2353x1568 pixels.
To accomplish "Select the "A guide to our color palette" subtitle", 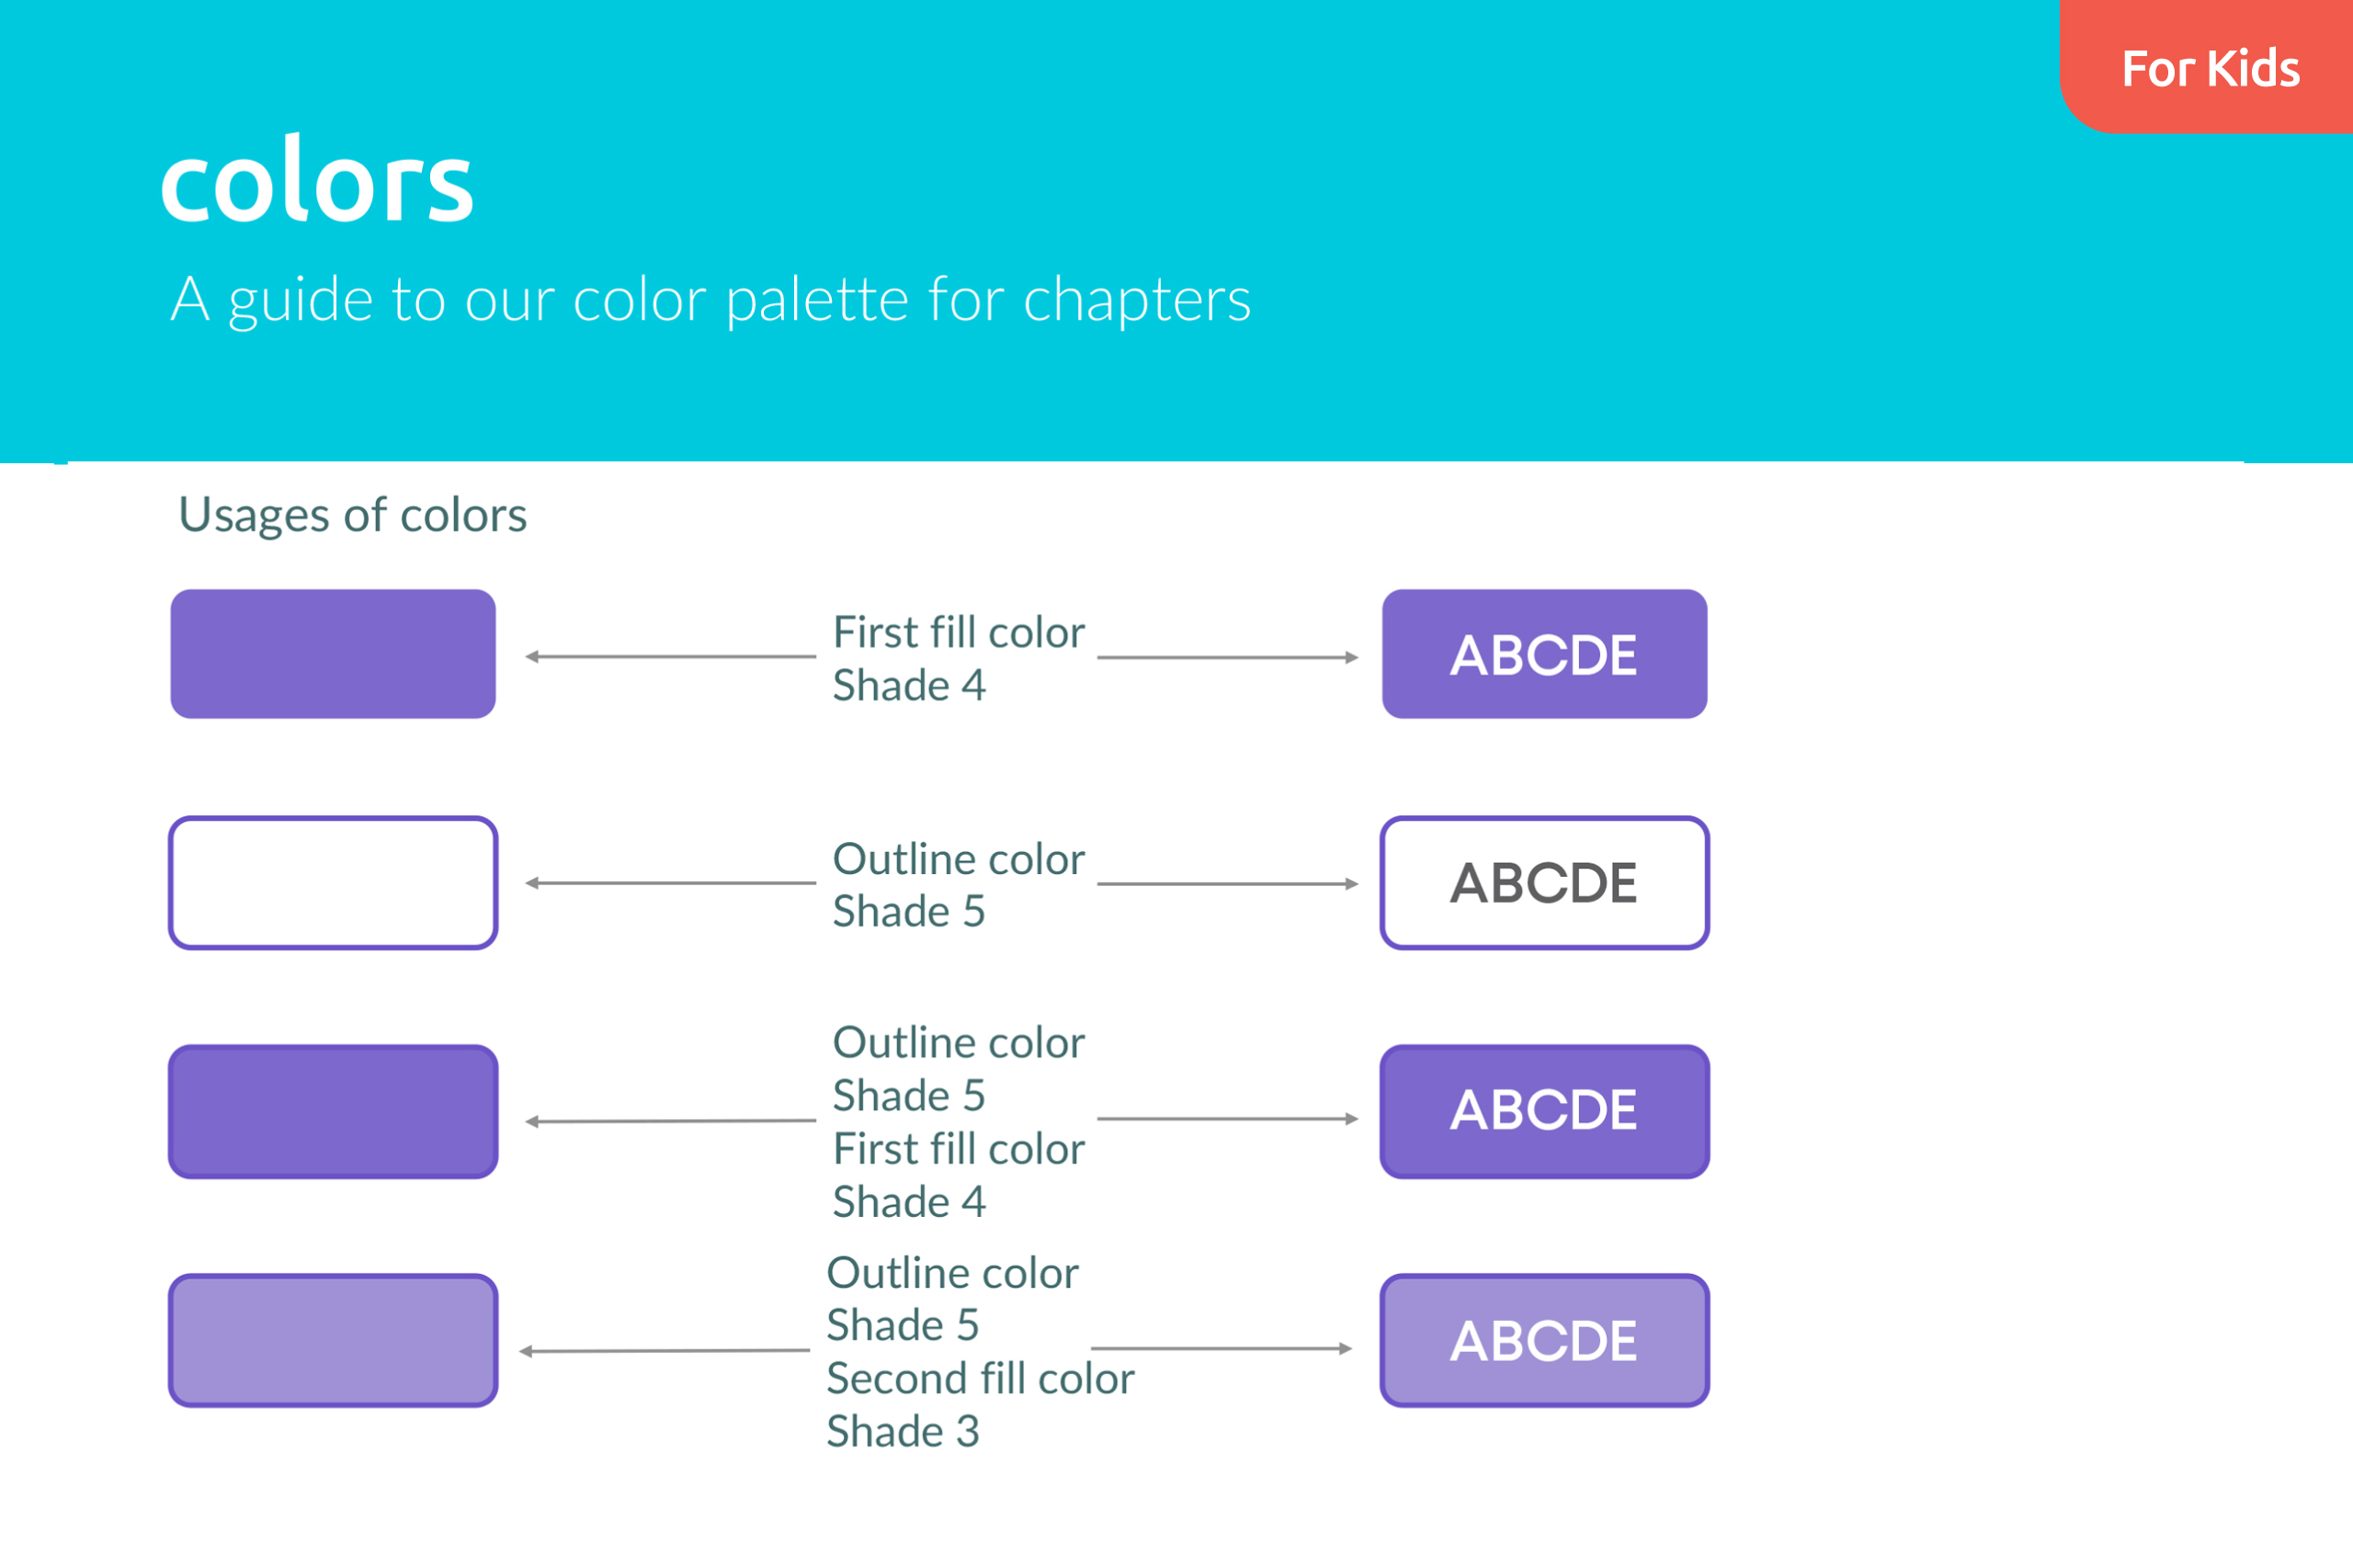I will coord(710,299).
